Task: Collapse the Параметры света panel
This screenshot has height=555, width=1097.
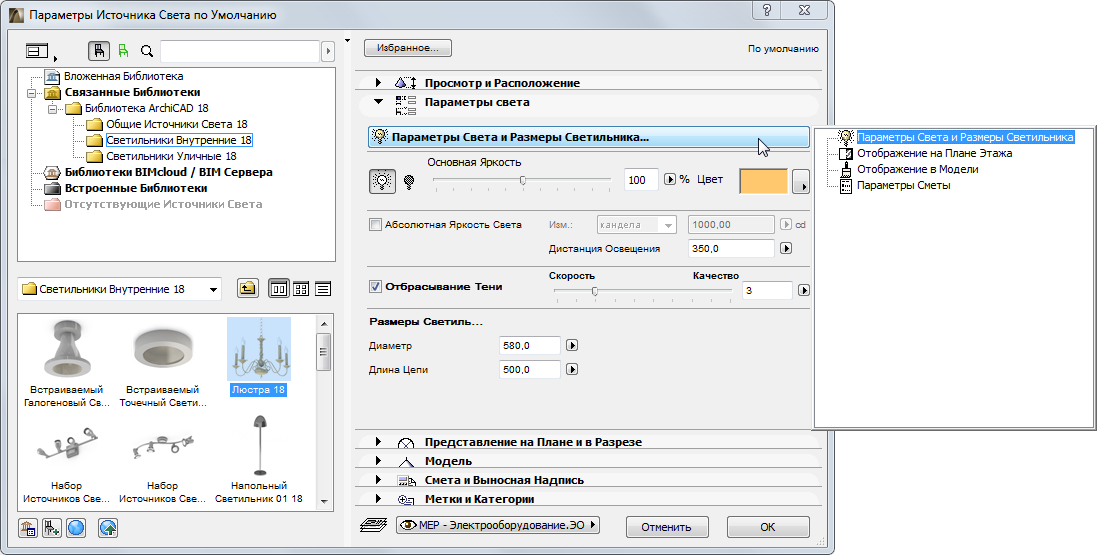Action: pos(378,102)
